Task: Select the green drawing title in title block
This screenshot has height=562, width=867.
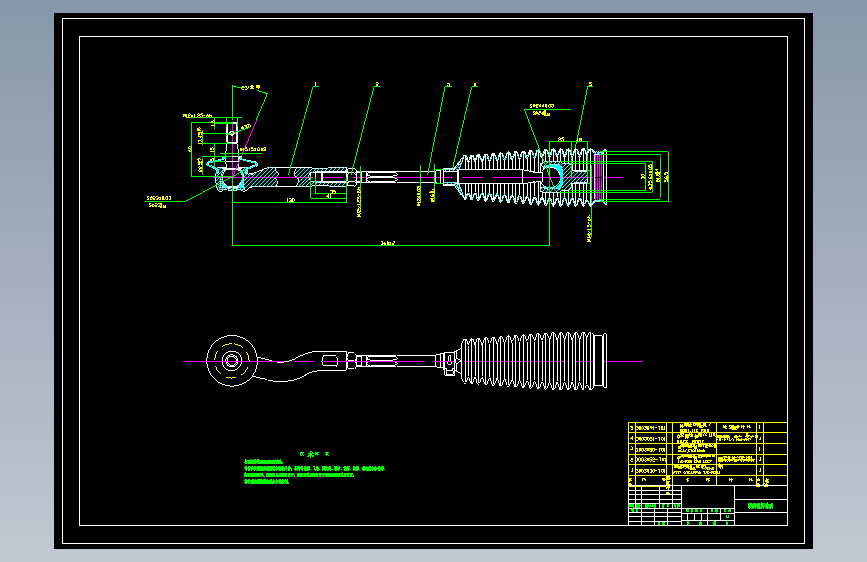Action: [x=760, y=506]
